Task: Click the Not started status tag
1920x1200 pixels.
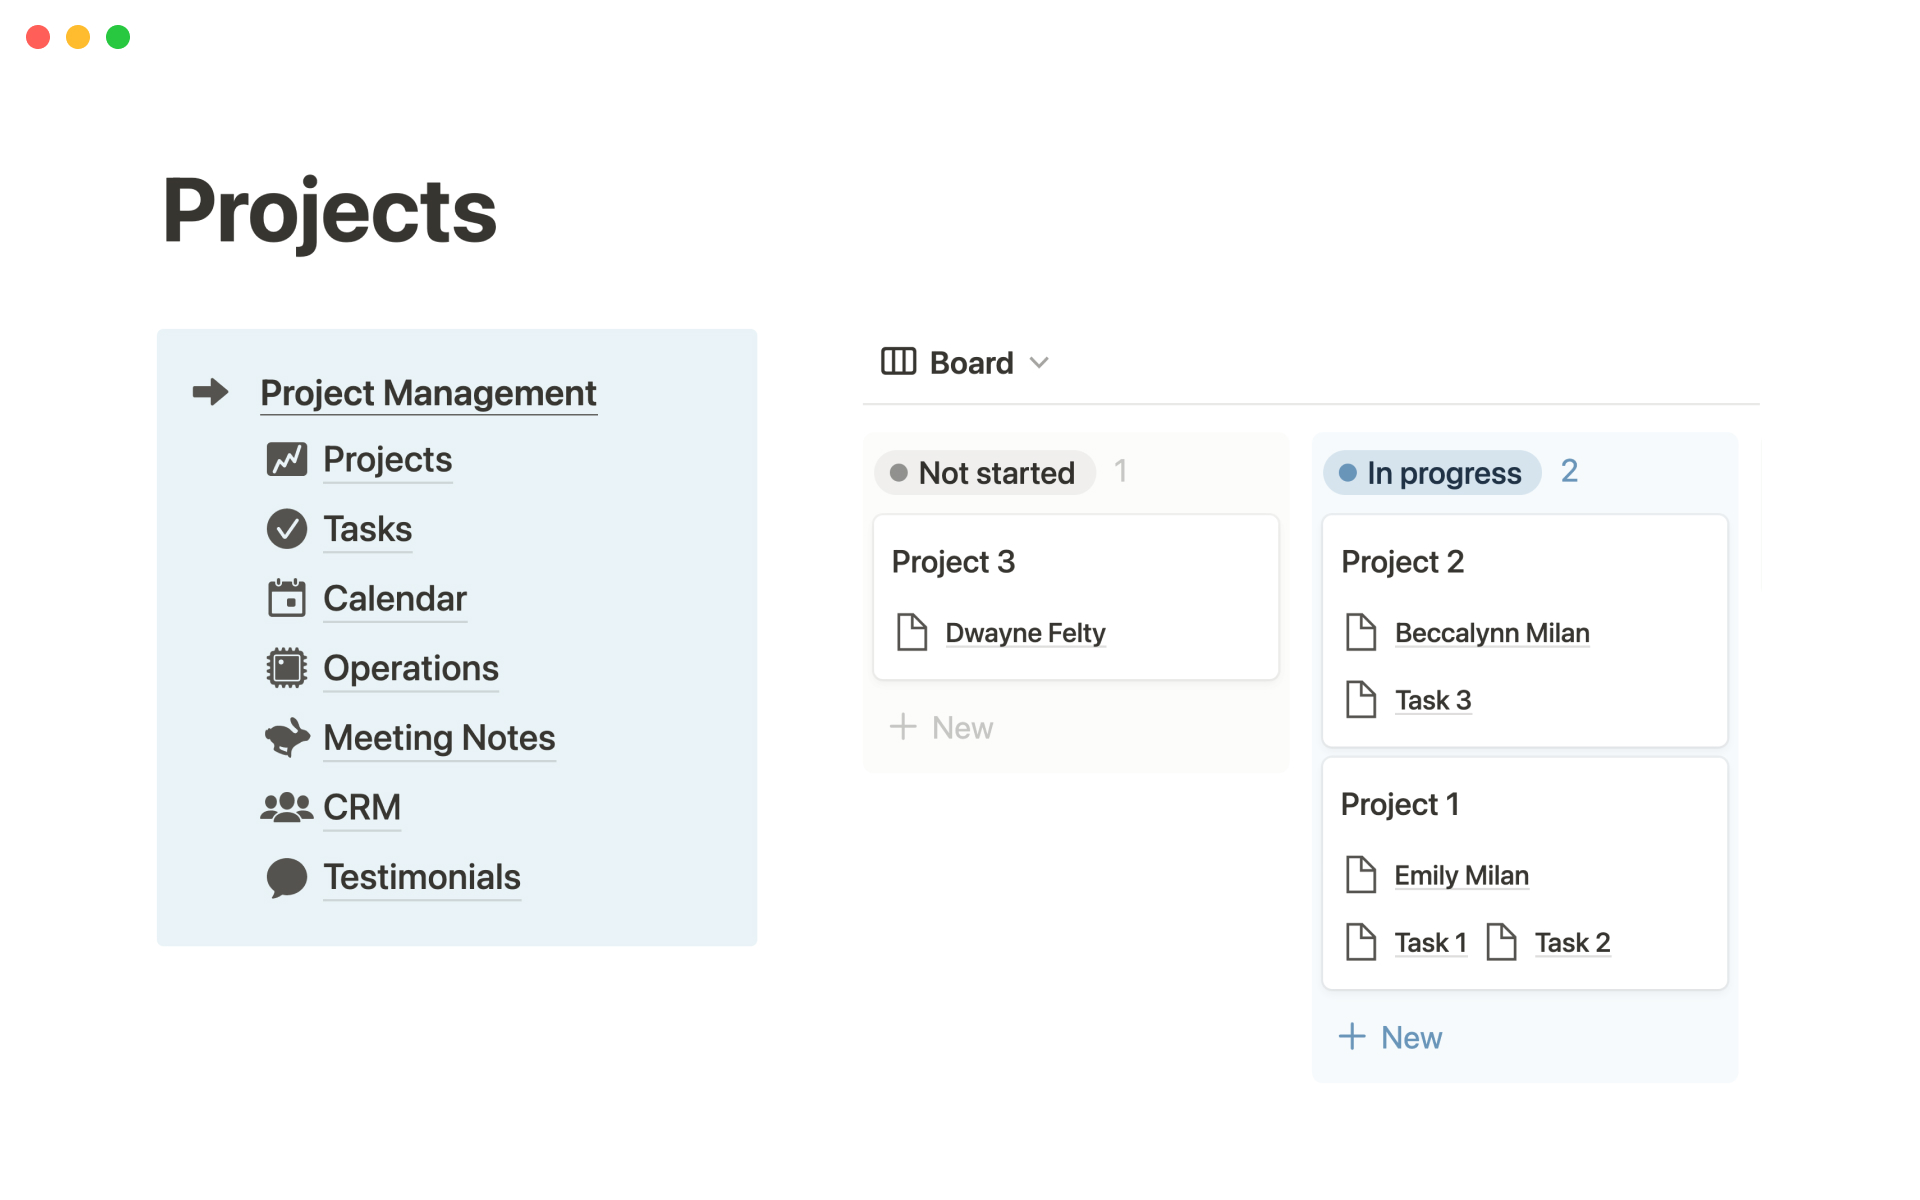Action: (984, 473)
